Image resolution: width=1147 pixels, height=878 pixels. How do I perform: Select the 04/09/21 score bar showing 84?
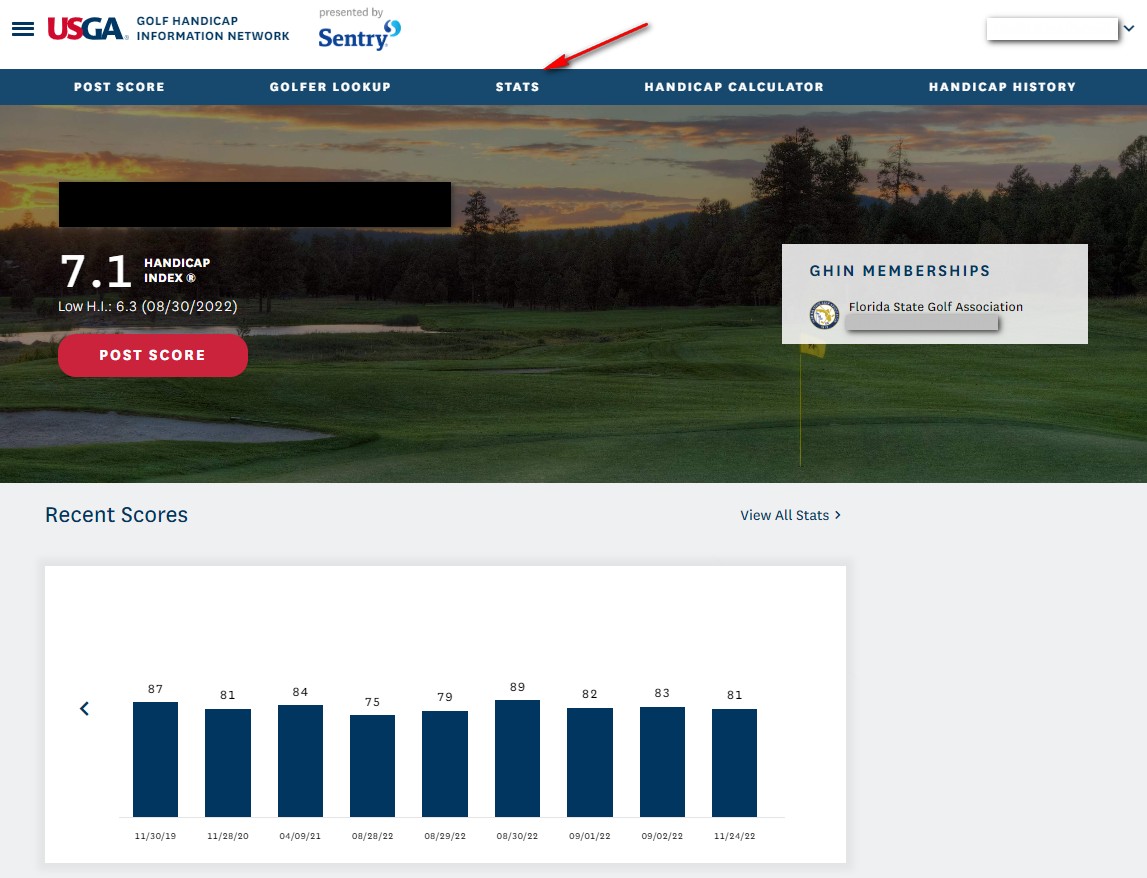(300, 761)
